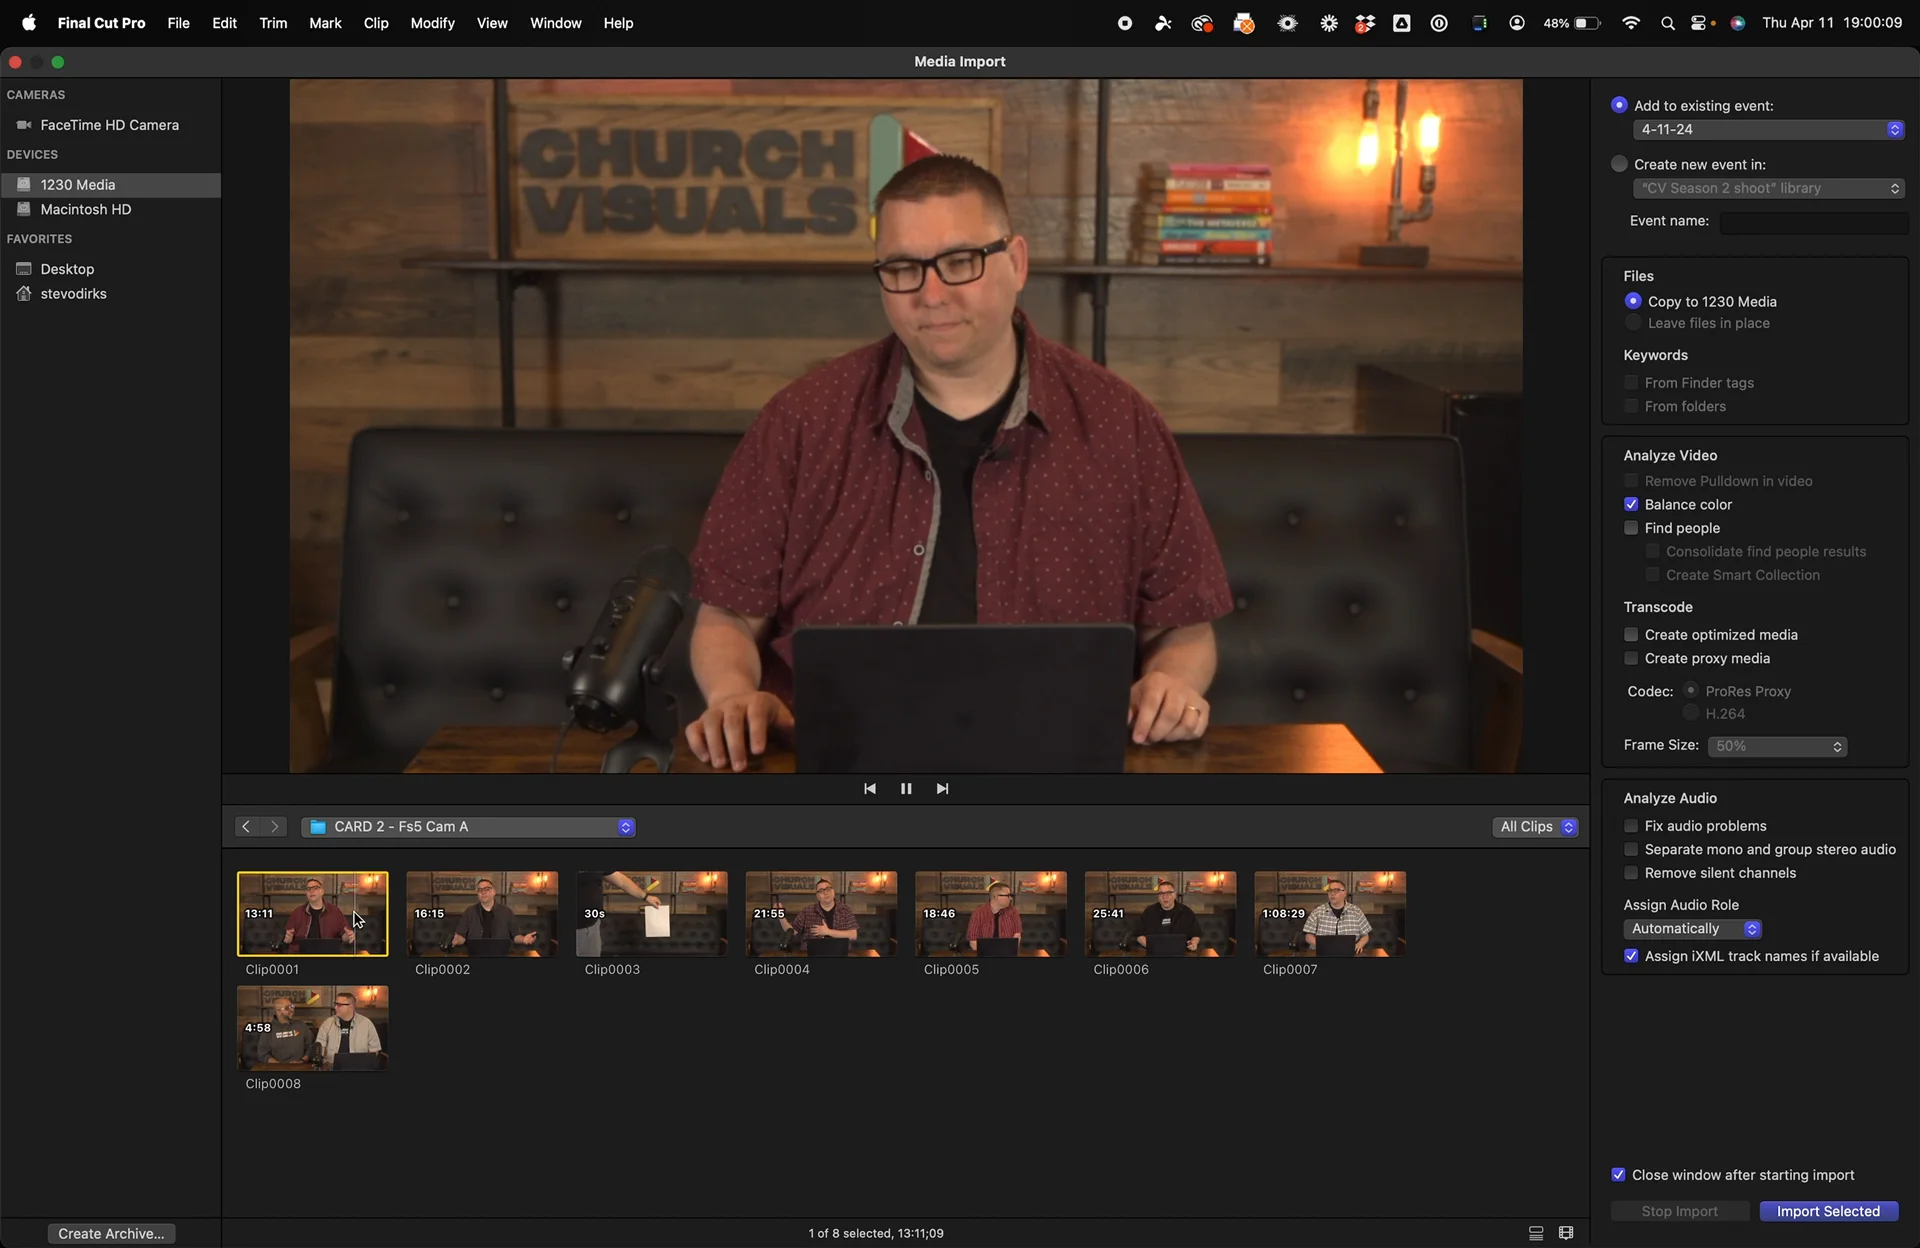Screen dimensions: 1920x1248
Task: Click Create Archive button
Action: [x=111, y=1233]
